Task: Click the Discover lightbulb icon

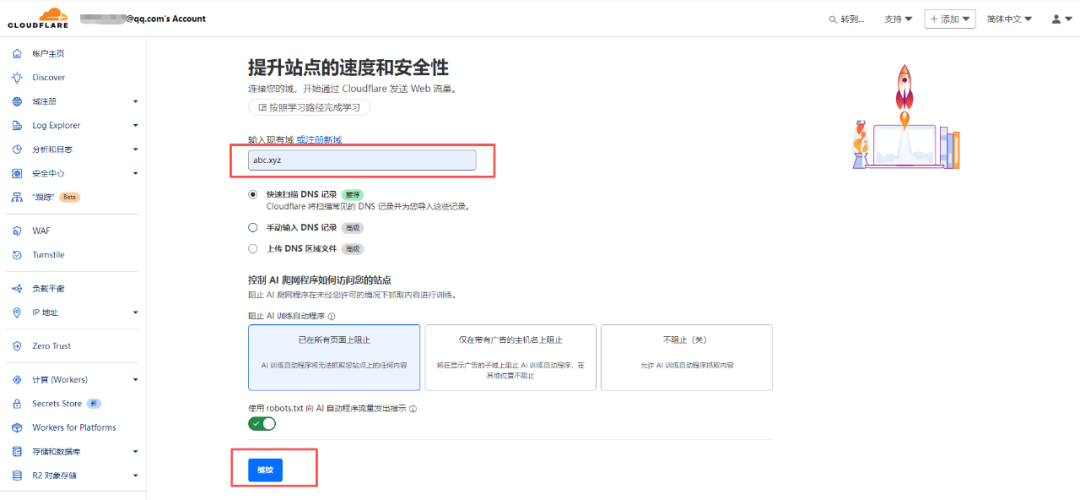Action: pyautogui.click(x=17, y=78)
